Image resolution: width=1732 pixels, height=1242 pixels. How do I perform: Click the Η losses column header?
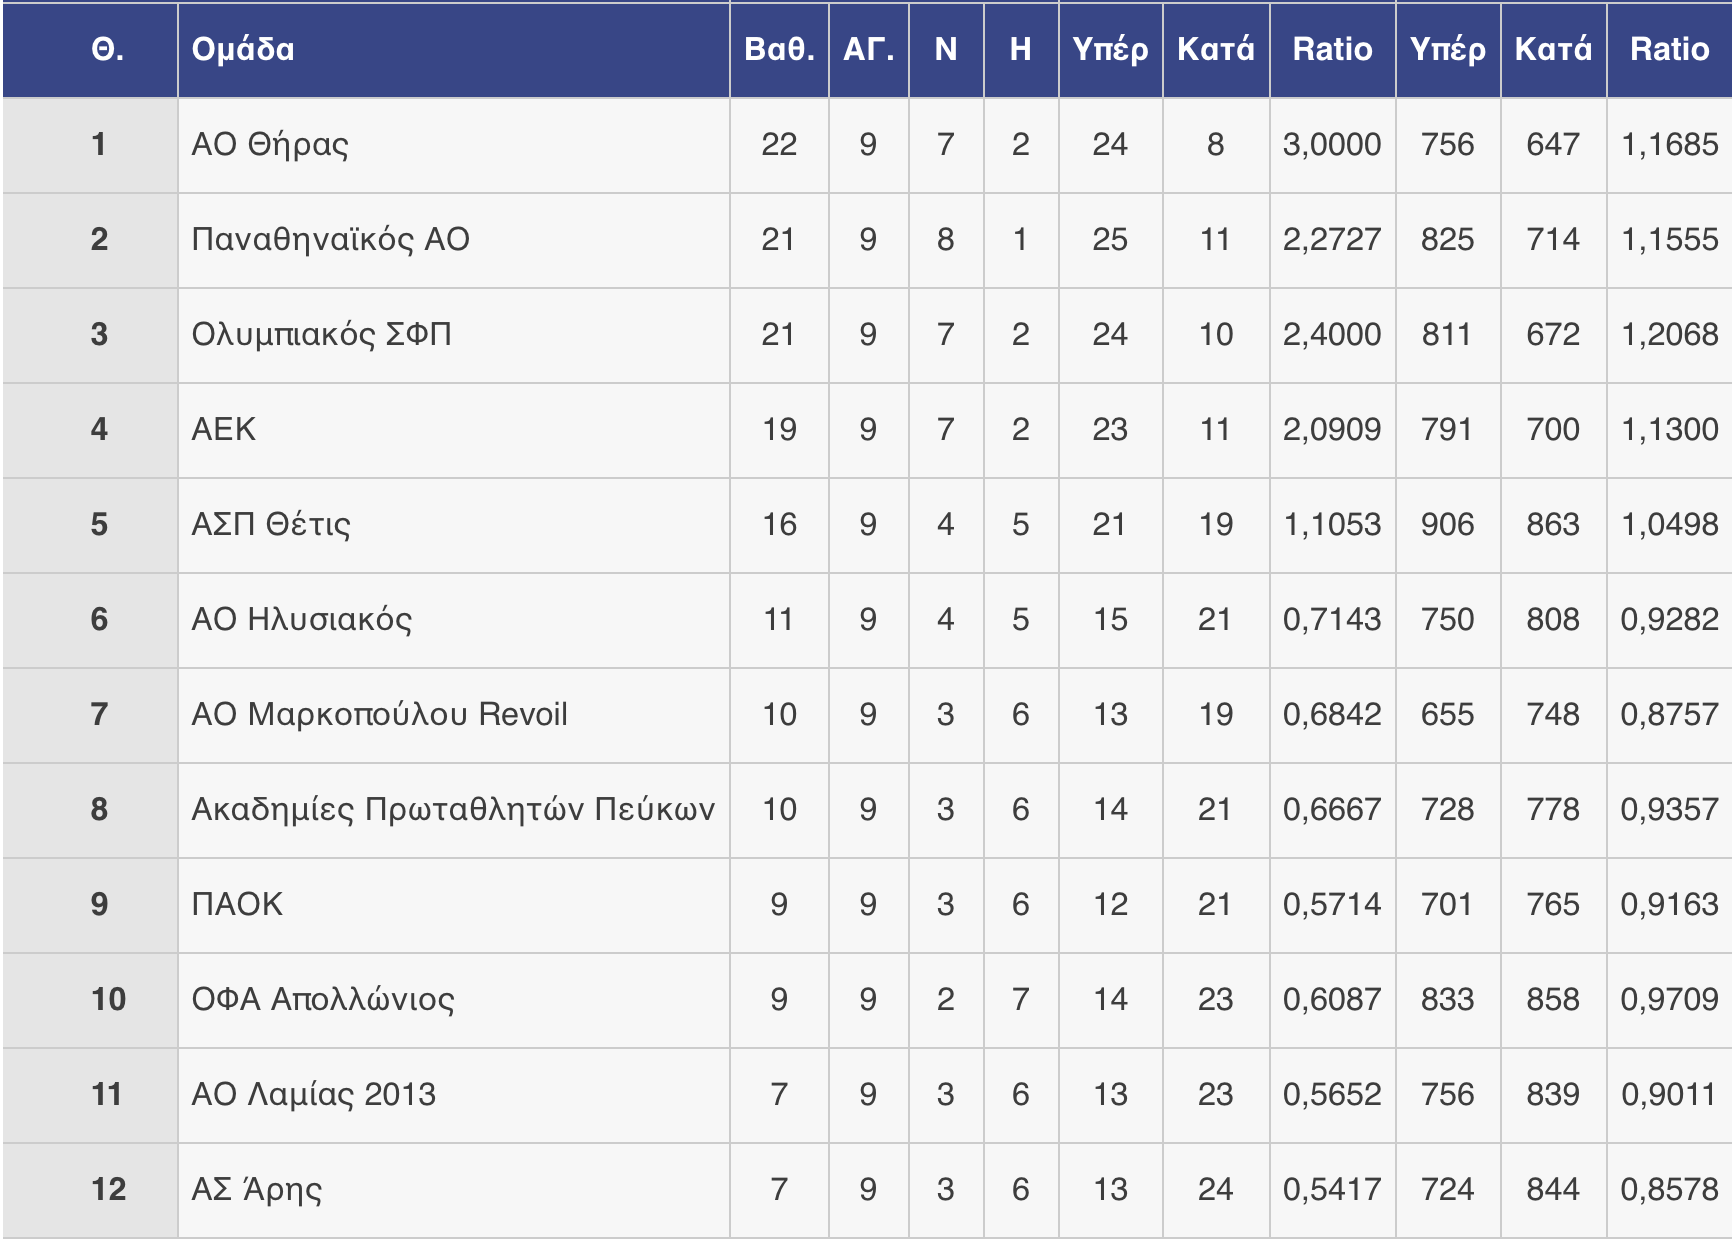(1020, 49)
